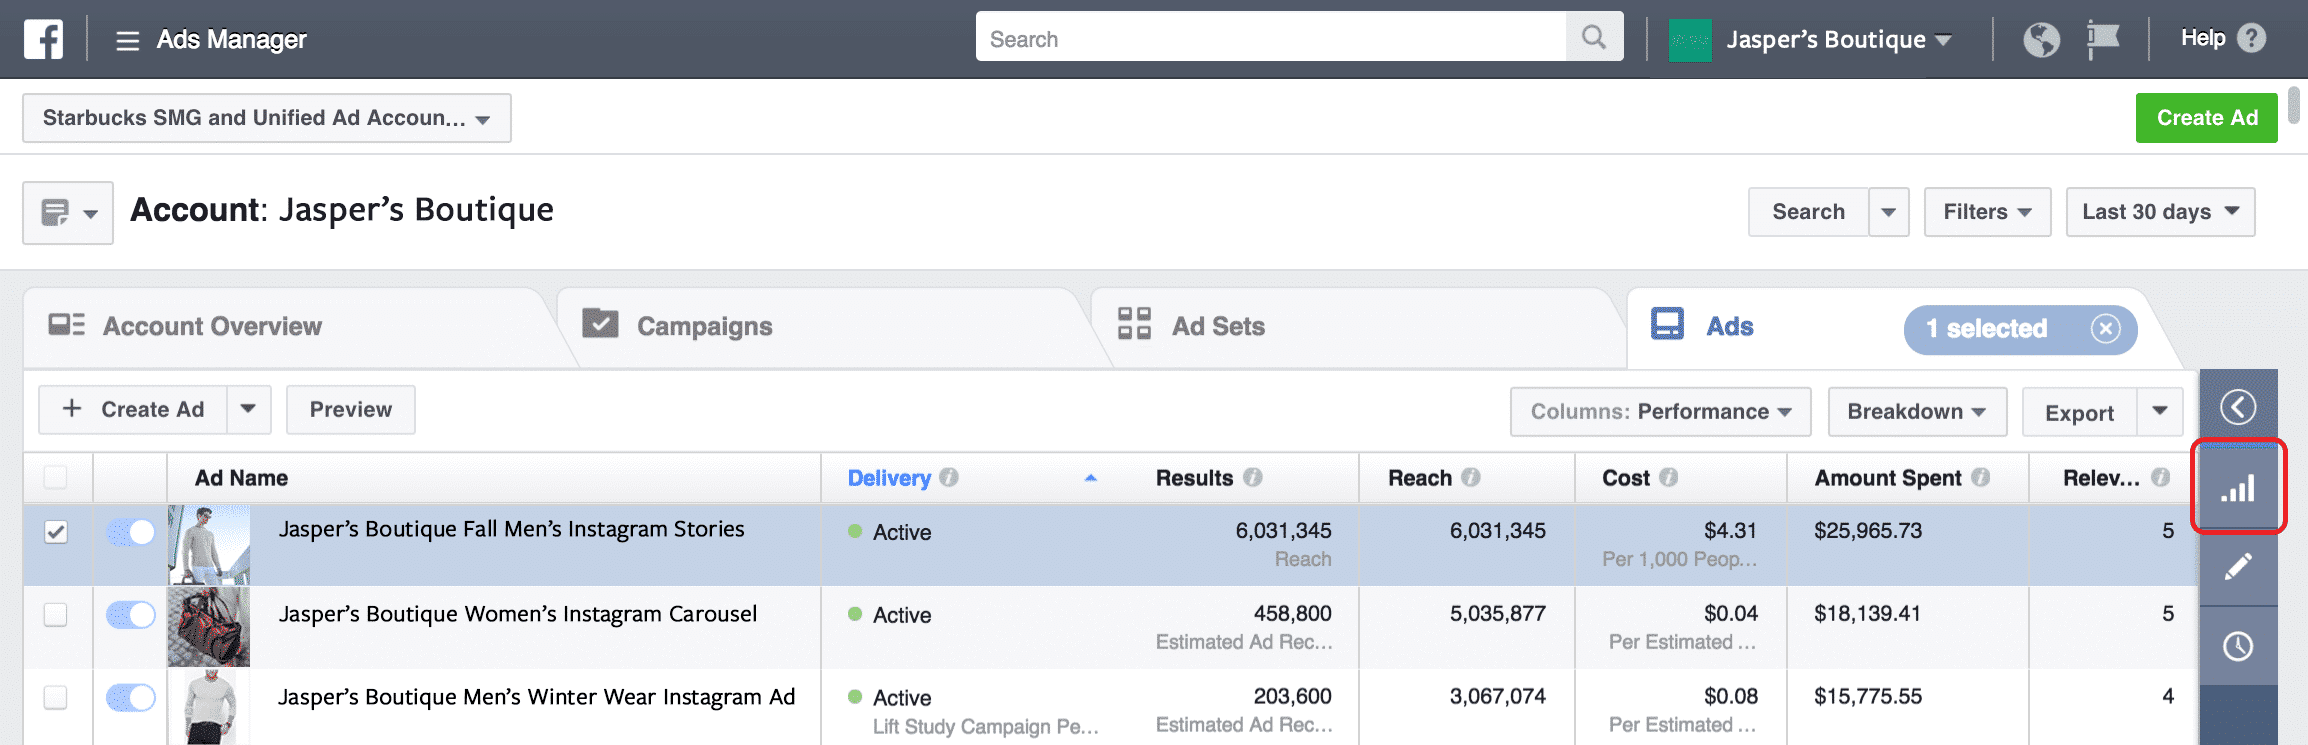Open the clock history side panel icon
The width and height of the screenshot is (2308, 745).
tap(2238, 646)
